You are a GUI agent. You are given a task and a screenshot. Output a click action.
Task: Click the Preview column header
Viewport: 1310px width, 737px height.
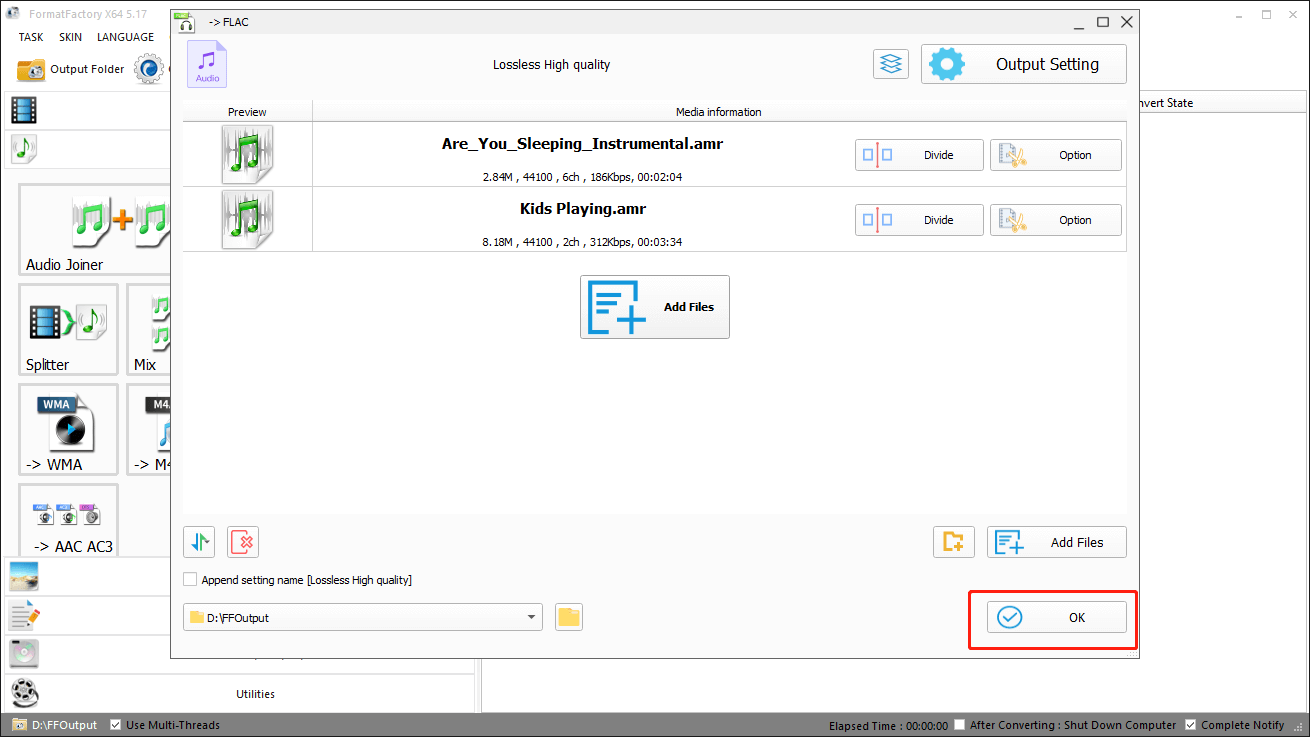[247, 112]
